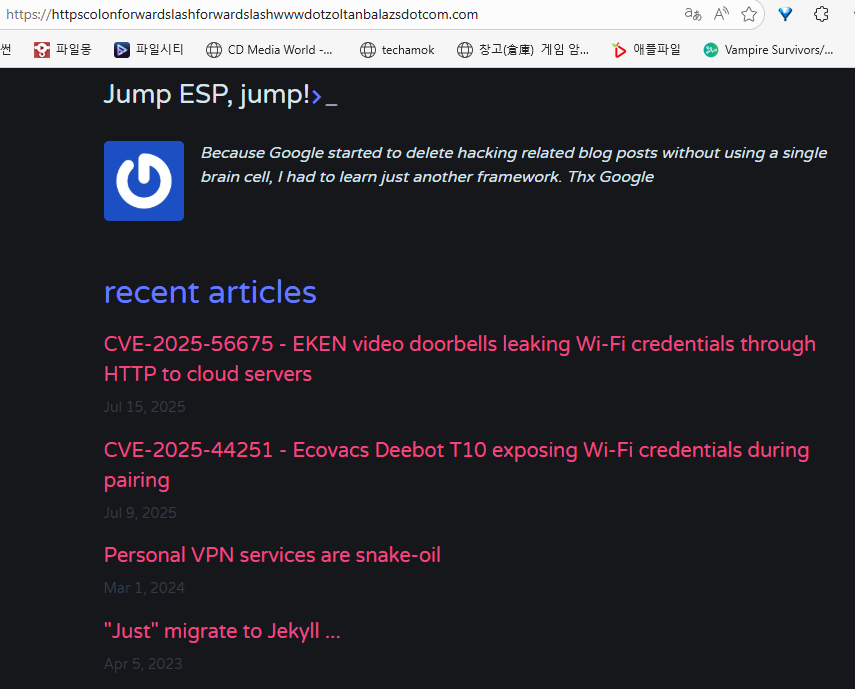Click the translate page icon in address bar
Image resolution: width=855 pixels, height=689 pixels.
pyautogui.click(x=693, y=14)
